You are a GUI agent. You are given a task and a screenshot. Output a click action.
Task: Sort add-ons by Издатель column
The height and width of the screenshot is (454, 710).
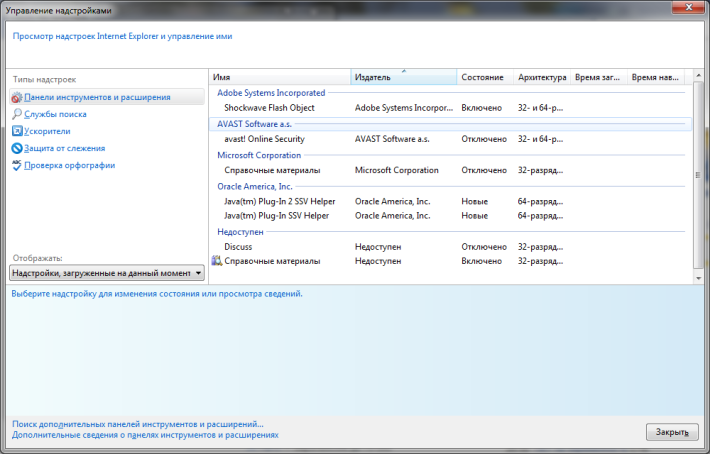[403, 78]
